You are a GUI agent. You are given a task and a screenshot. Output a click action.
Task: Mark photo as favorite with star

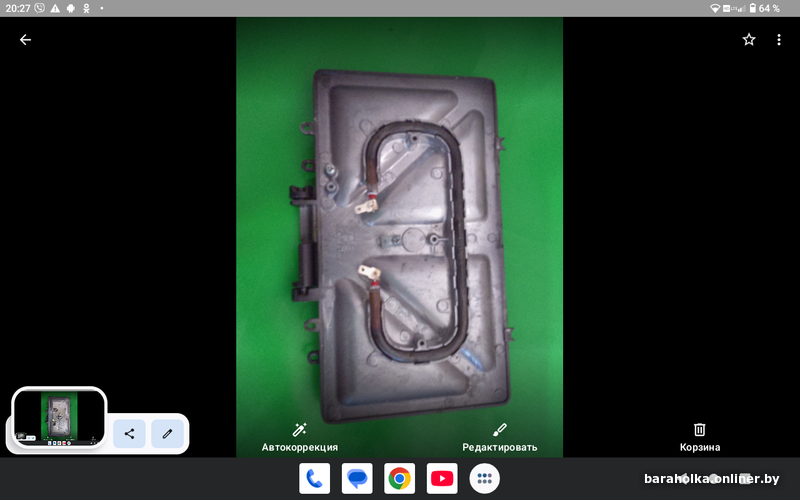click(x=748, y=40)
